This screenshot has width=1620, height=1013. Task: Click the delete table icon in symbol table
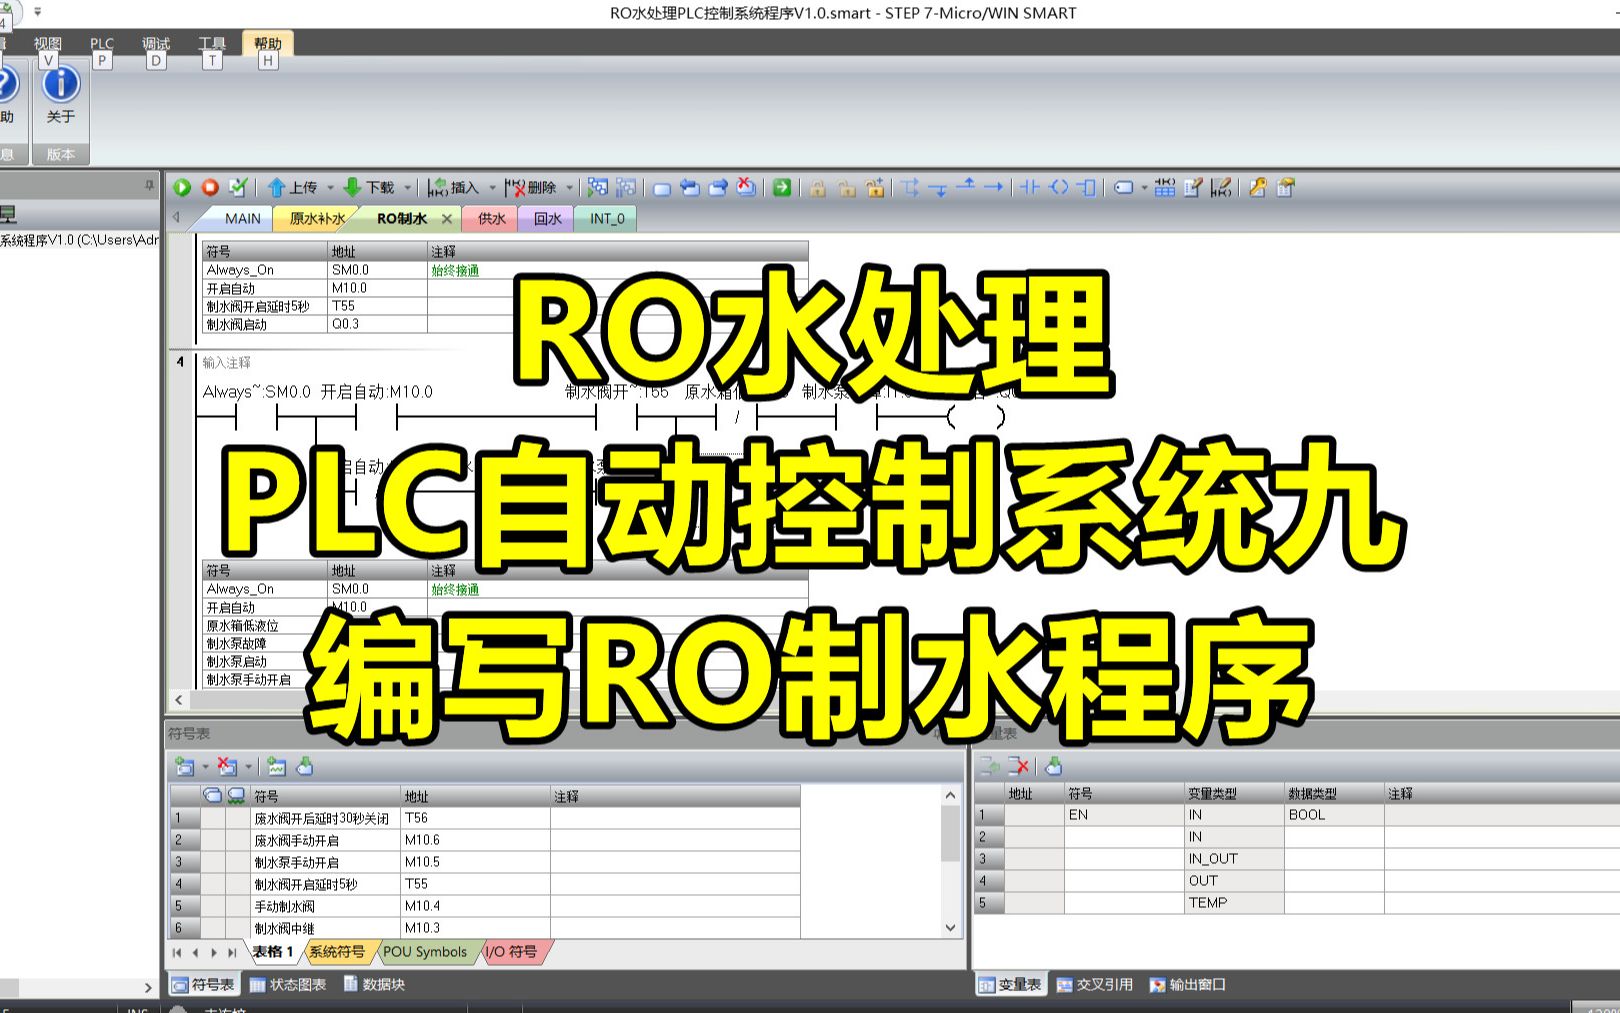pyautogui.click(x=228, y=767)
